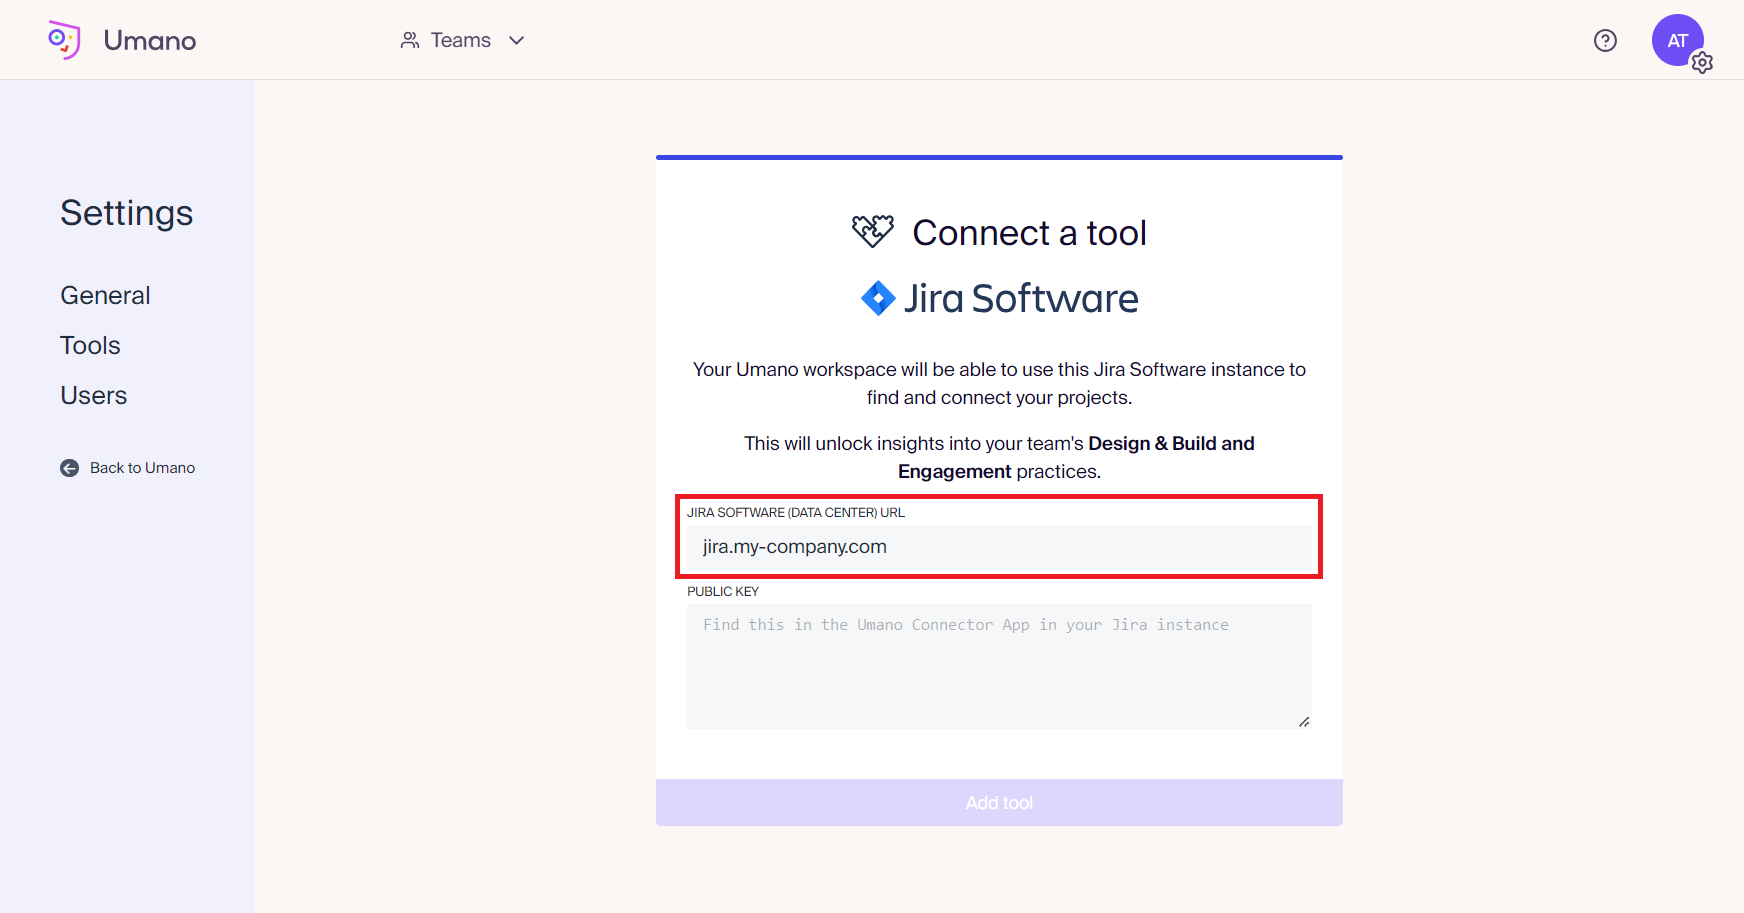This screenshot has width=1744, height=913.
Task: Click the gear badge on avatar
Action: 1702,63
